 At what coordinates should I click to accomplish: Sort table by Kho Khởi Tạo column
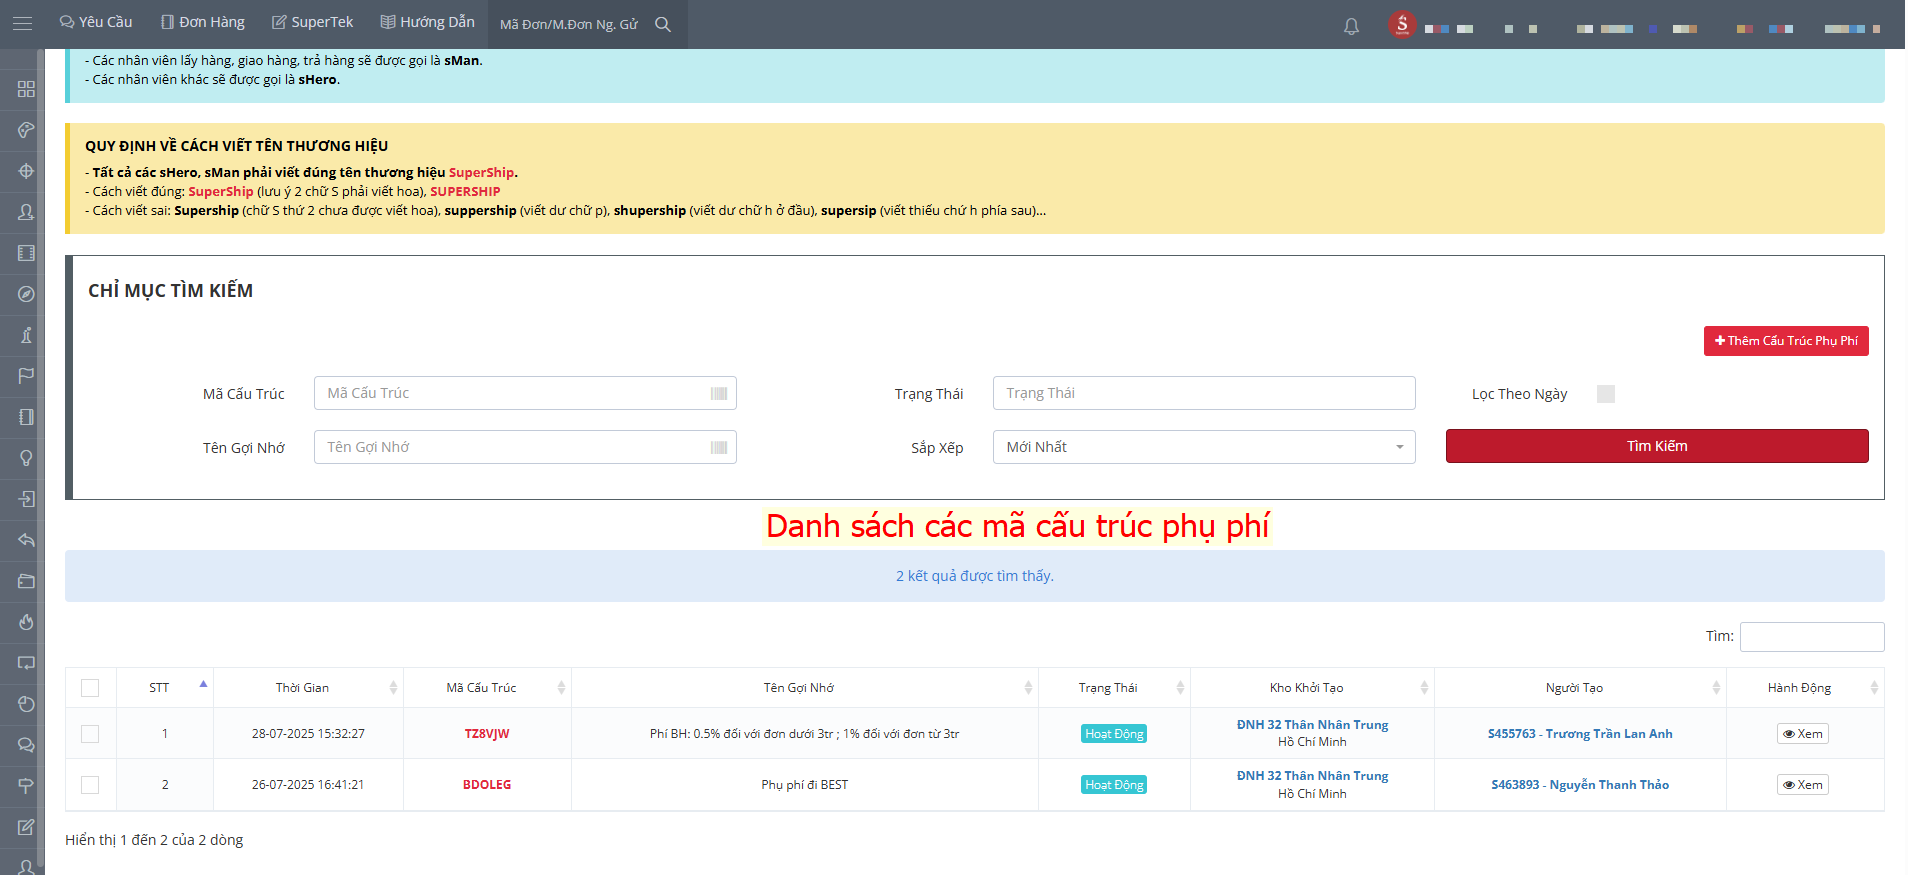1312,688
